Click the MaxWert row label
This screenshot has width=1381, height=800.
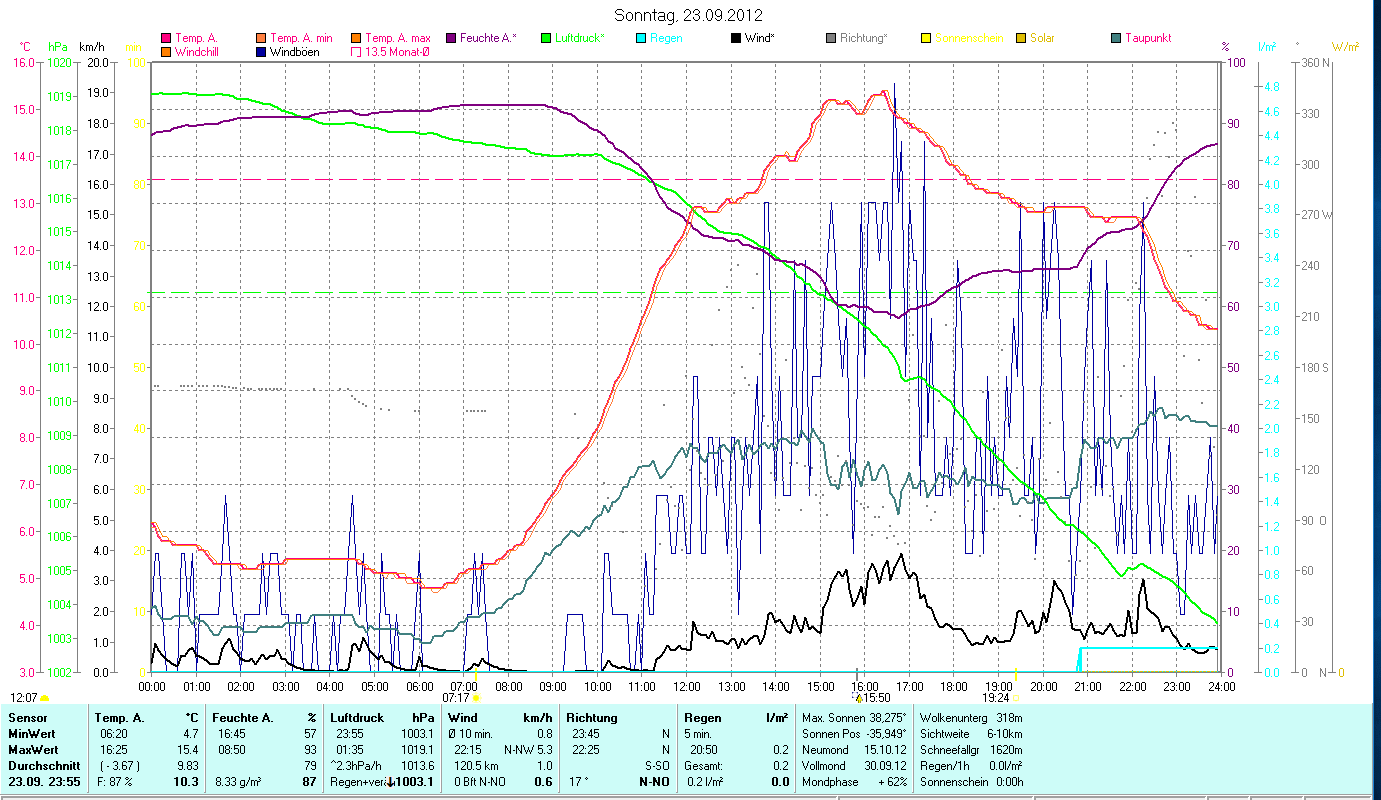[x=33, y=750]
